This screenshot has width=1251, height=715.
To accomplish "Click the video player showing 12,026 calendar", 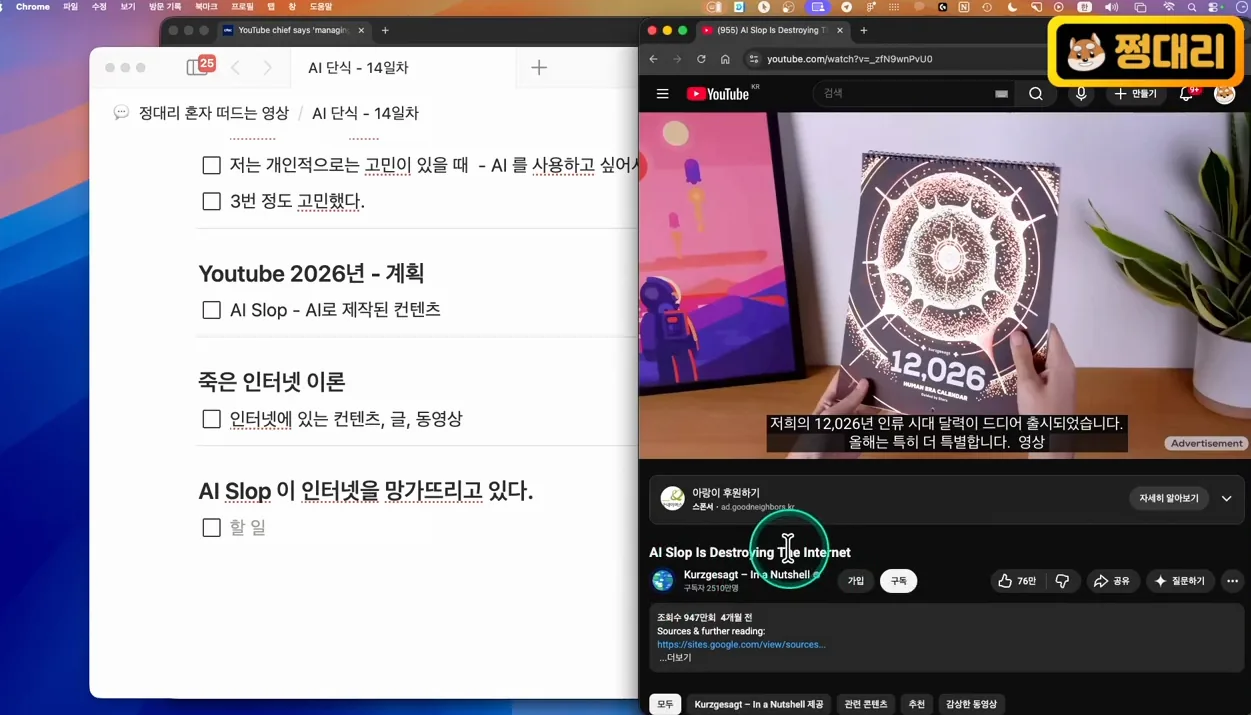I will click(944, 285).
